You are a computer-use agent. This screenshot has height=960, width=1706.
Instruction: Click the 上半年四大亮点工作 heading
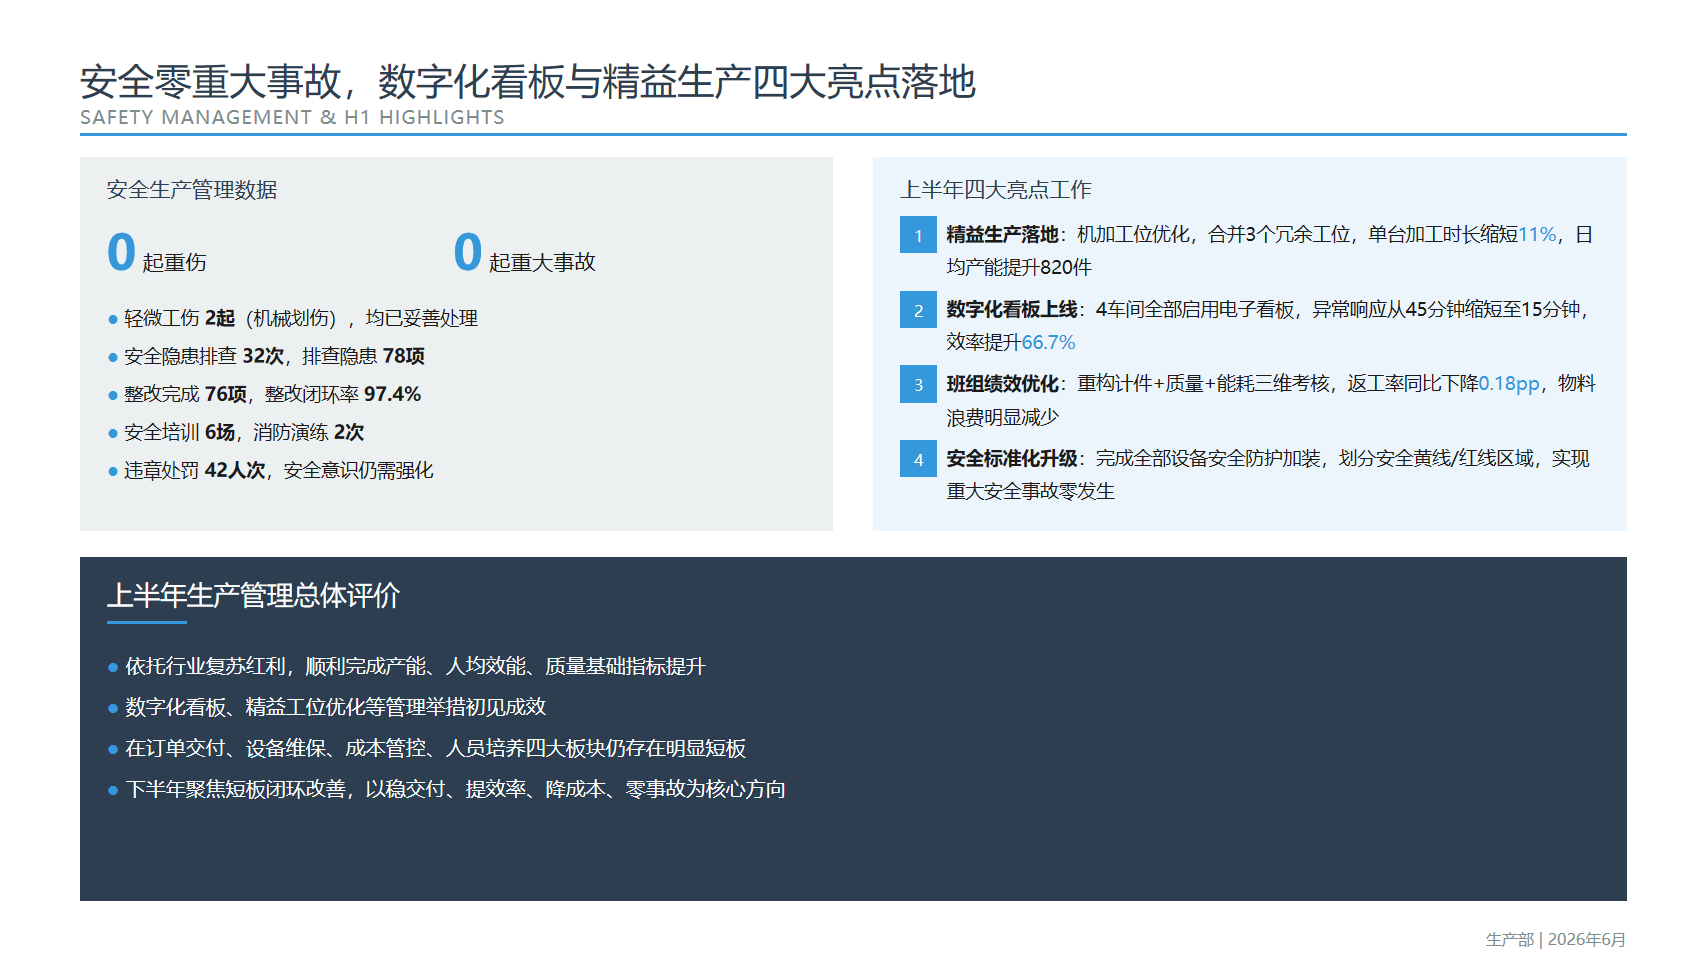click(996, 190)
